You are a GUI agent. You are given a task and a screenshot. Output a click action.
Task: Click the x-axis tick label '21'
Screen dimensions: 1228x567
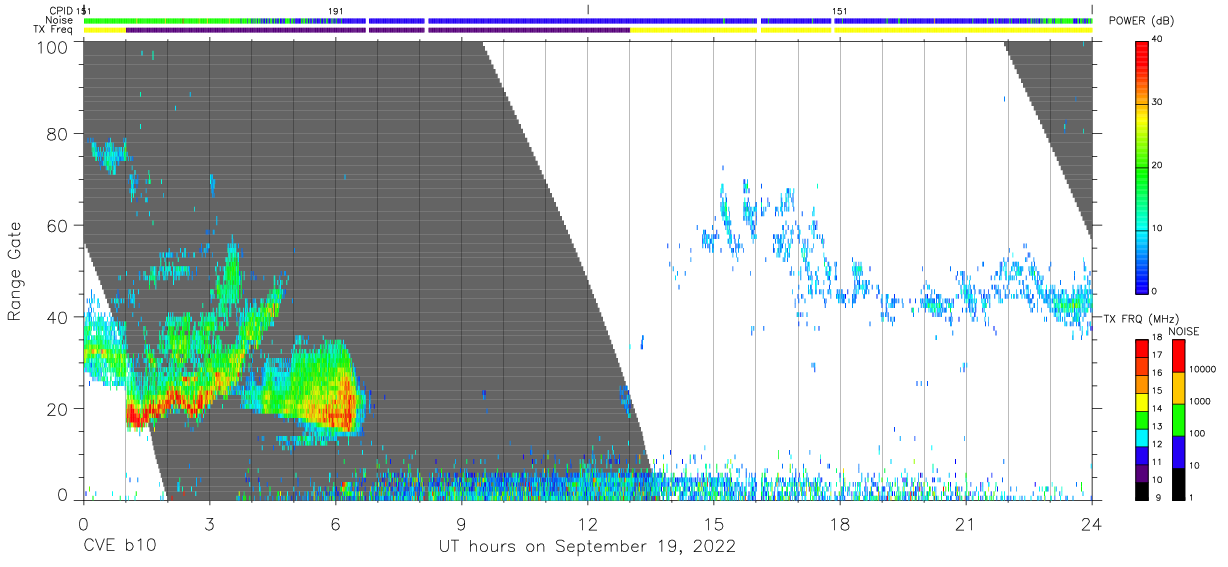click(965, 524)
